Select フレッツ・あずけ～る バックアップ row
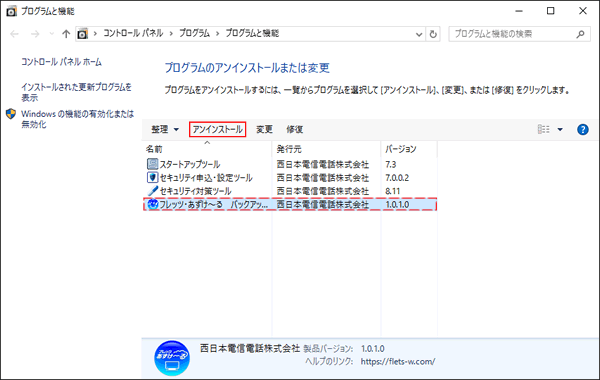The width and height of the screenshot is (600, 380). (290, 204)
